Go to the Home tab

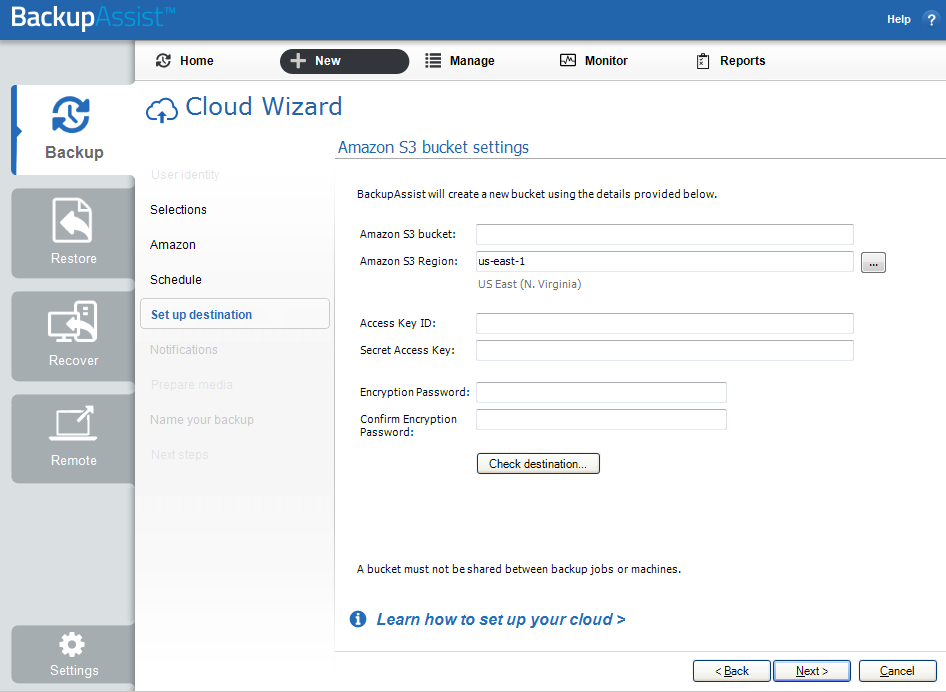point(185,61)
